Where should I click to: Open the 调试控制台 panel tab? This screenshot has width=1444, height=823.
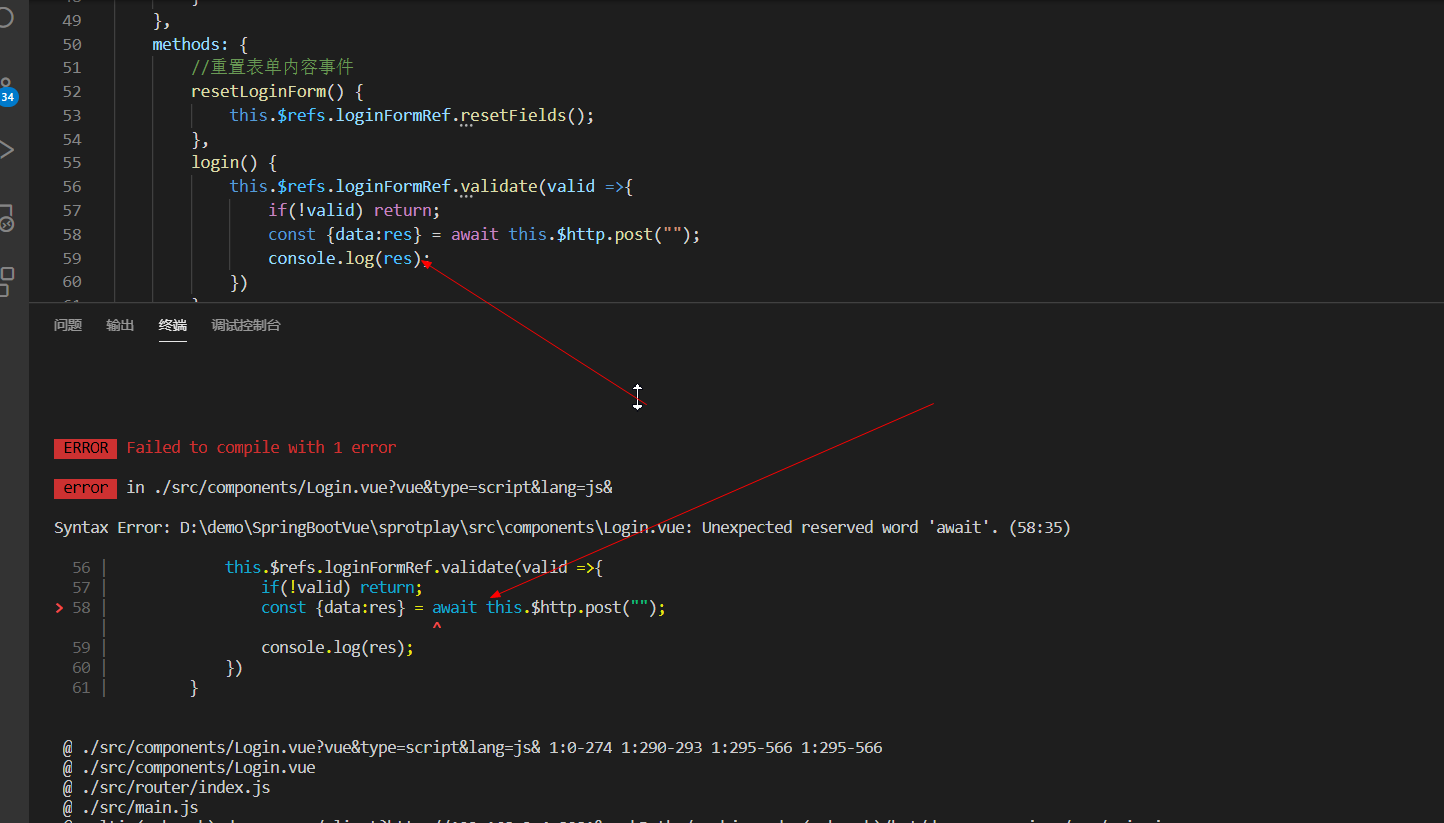[246, 325]
